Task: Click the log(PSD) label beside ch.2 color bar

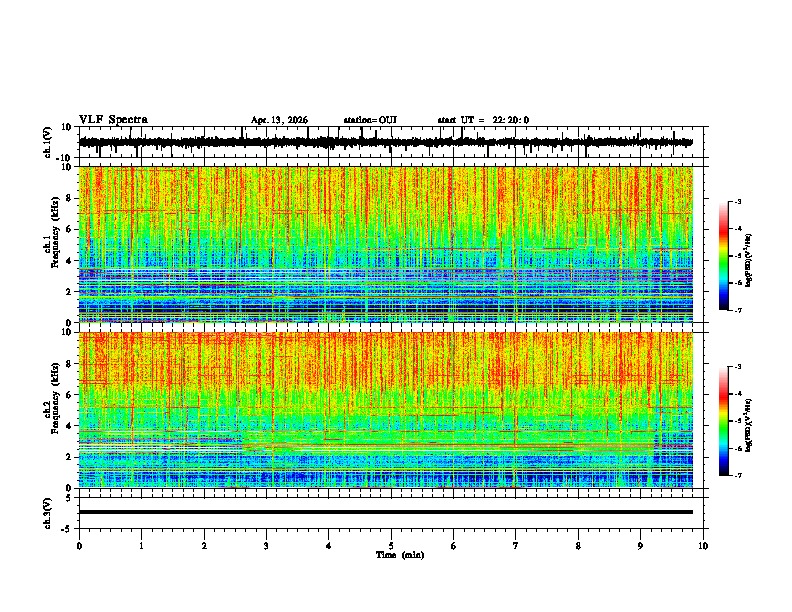Action: (x=749, y=425)
